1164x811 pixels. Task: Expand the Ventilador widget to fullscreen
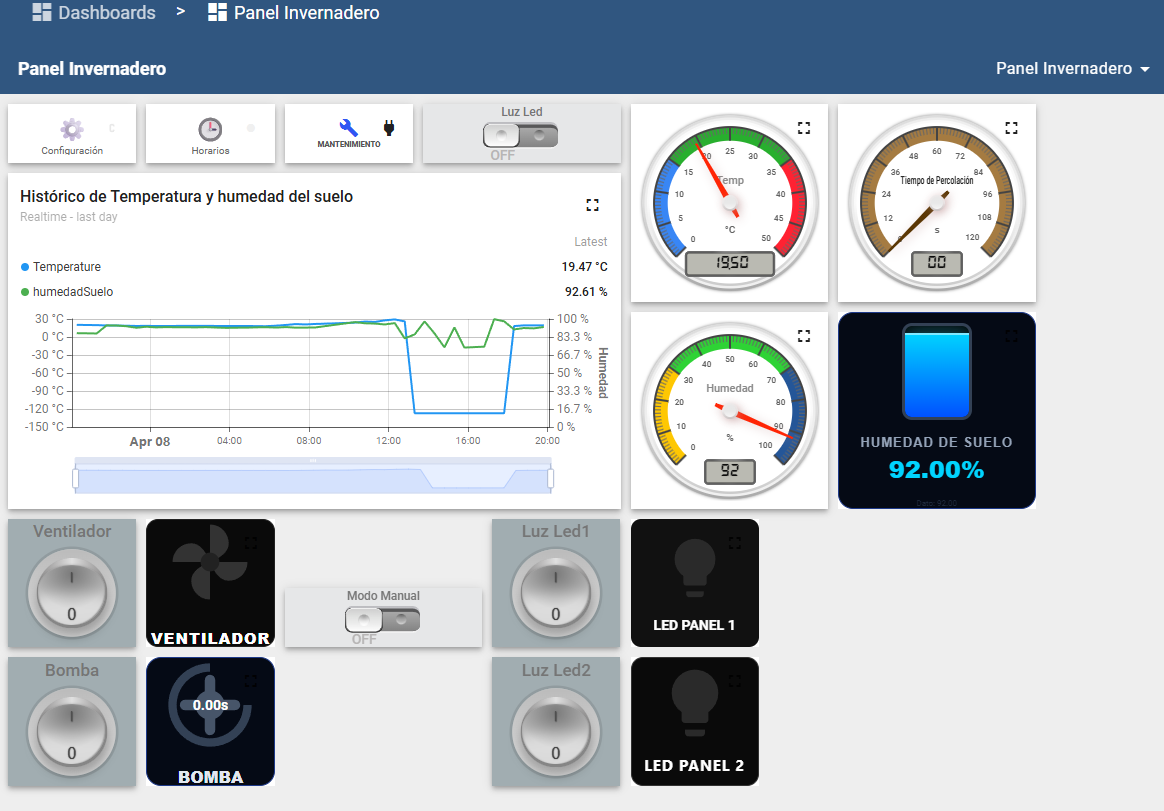[x=250, y=542]
